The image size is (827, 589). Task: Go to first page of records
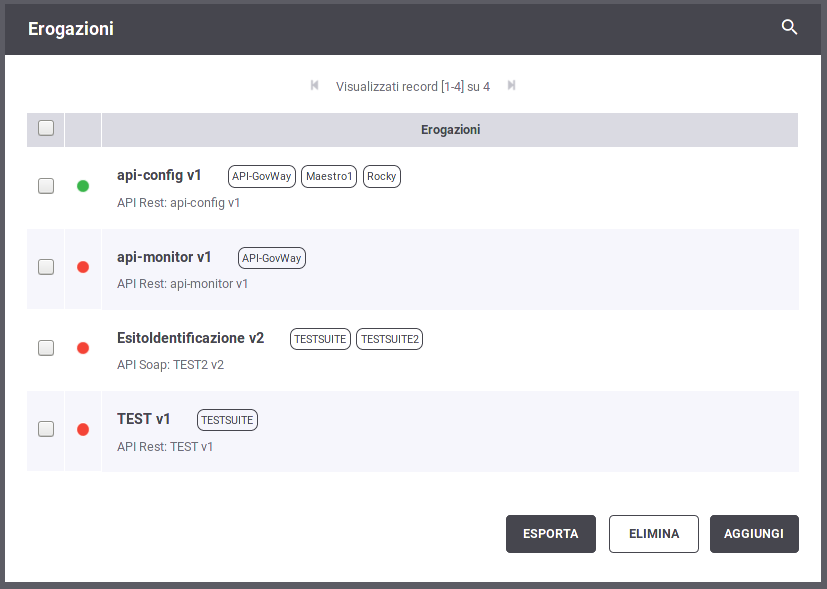coord(315,86)
